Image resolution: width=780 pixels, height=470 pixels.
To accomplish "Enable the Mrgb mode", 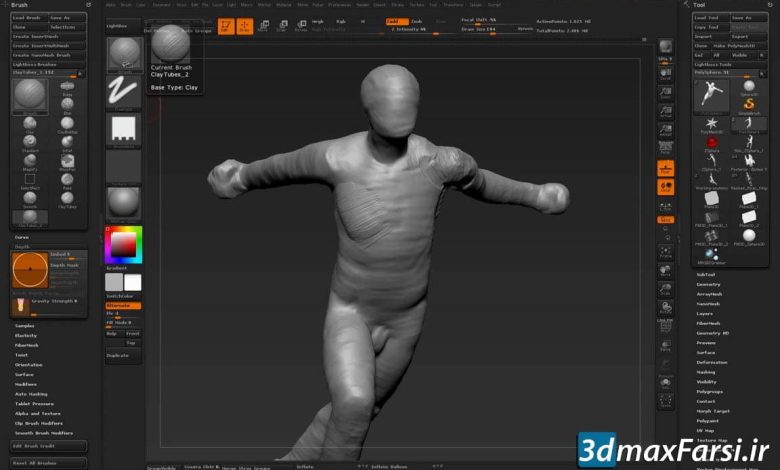I will [318, 21].
